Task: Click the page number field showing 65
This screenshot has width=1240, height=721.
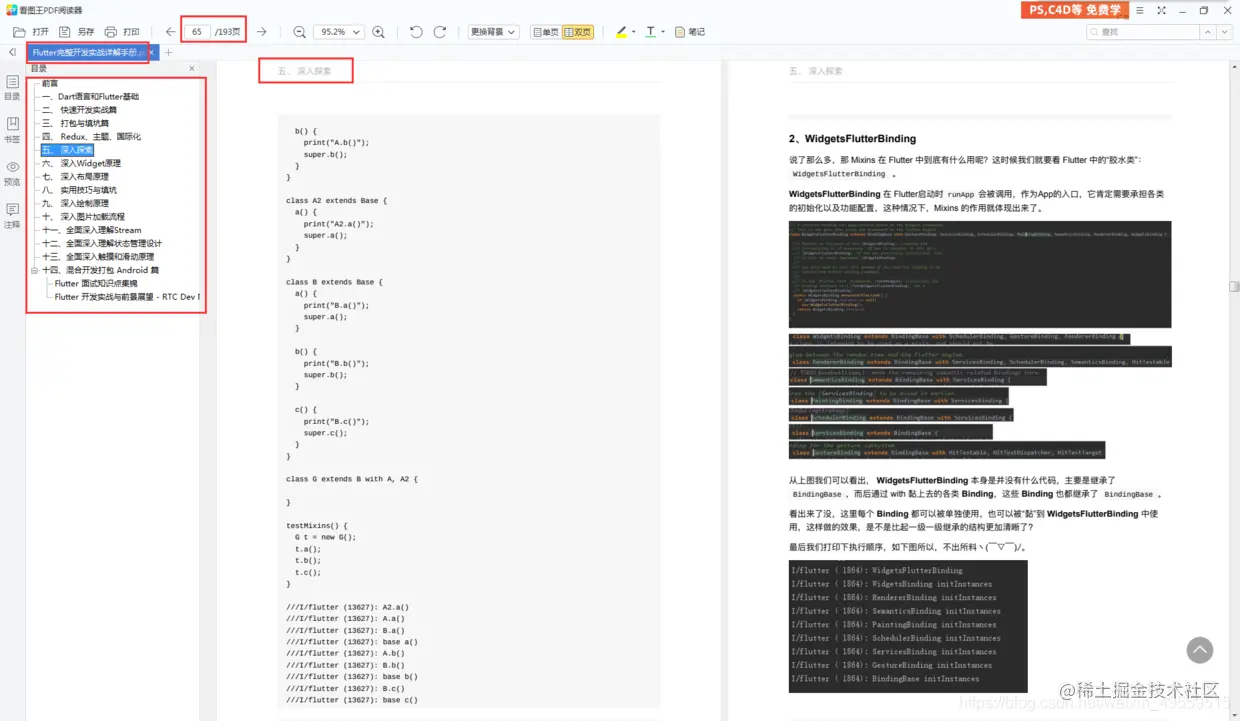Action: (x=197, y=32)
